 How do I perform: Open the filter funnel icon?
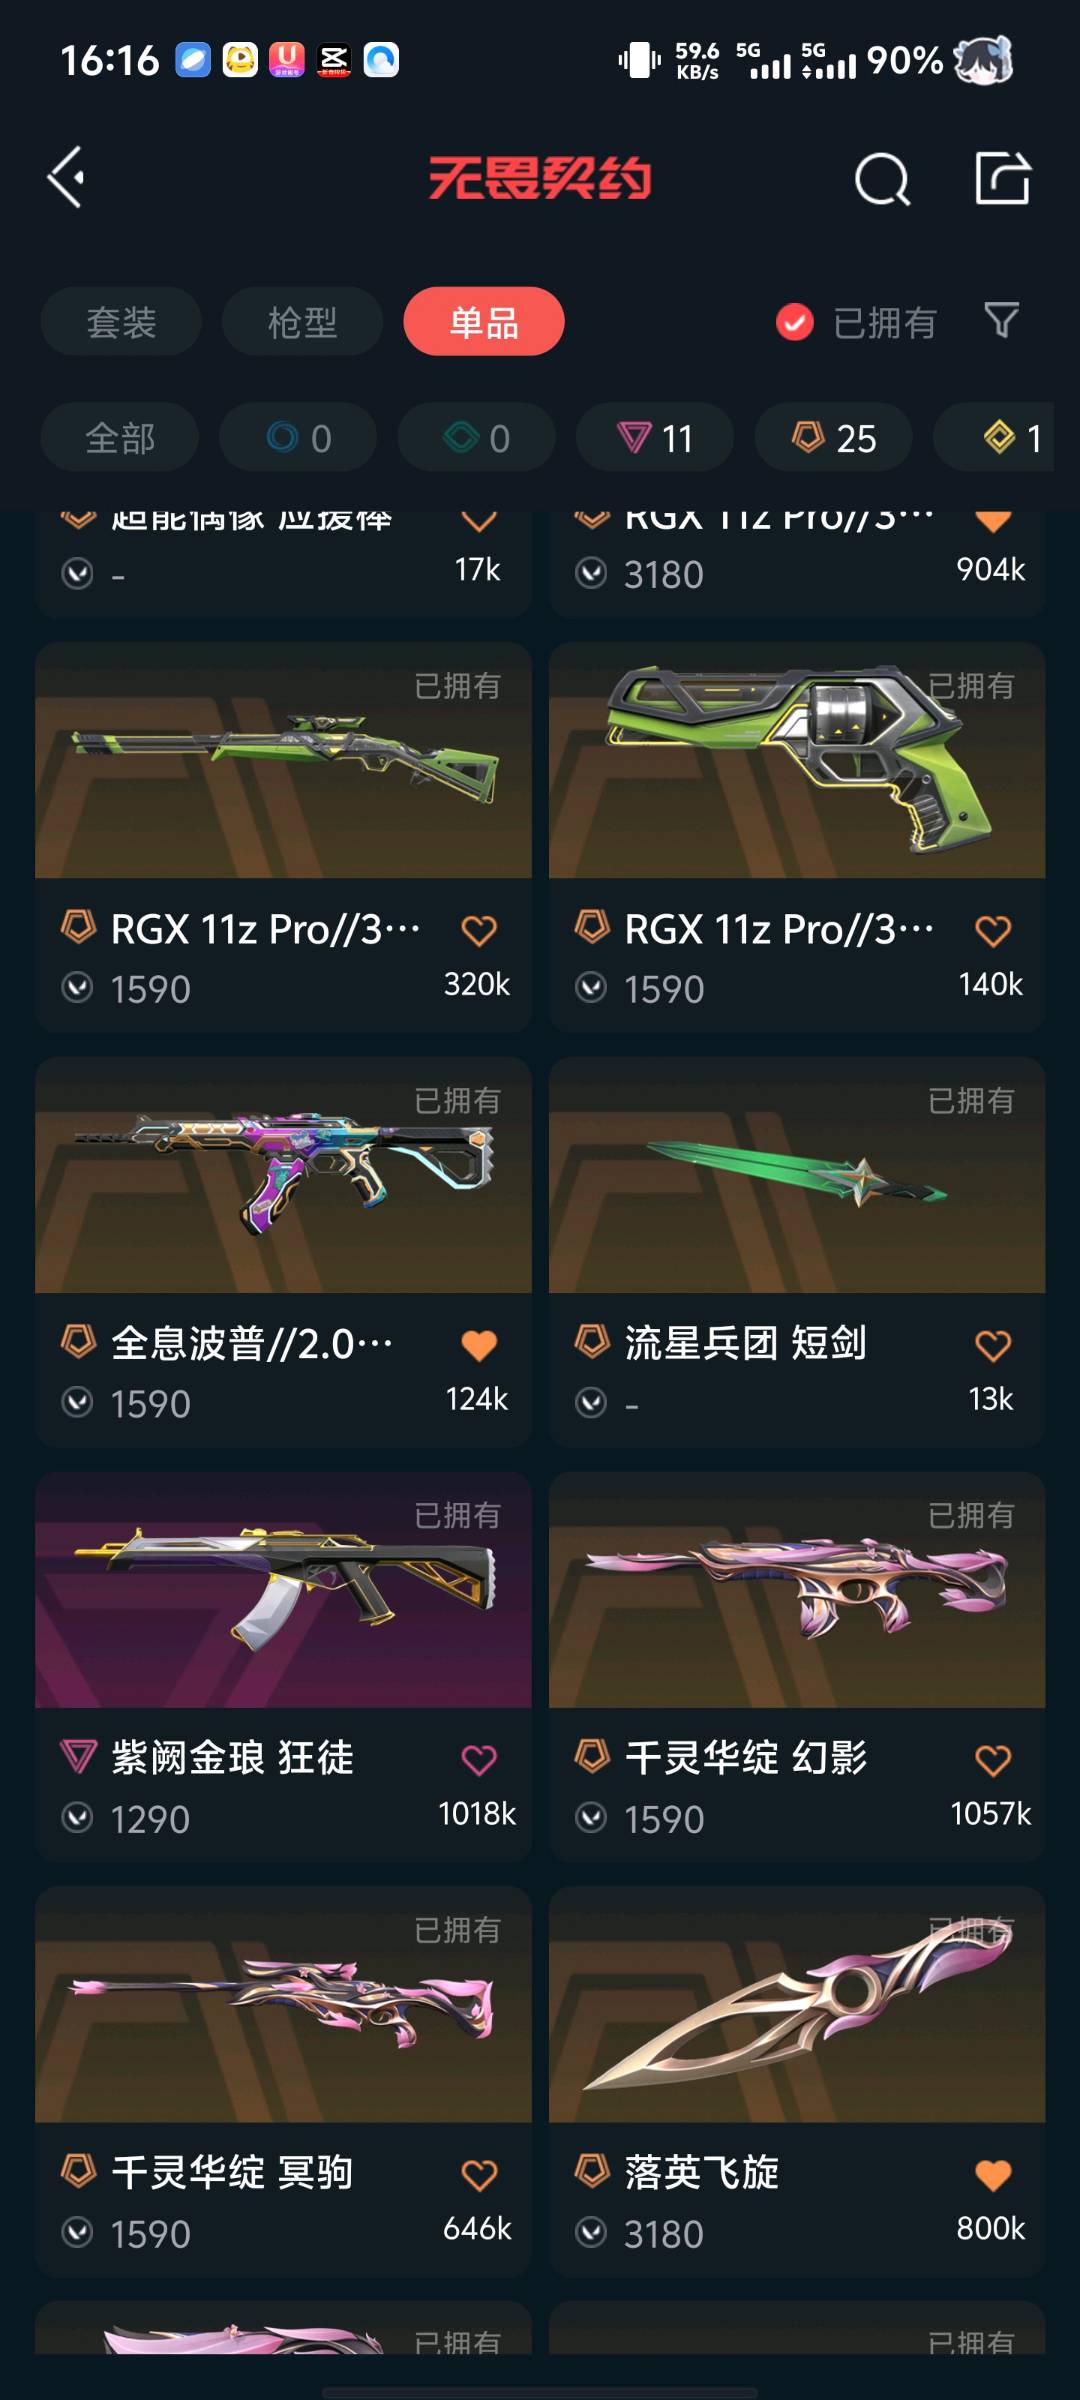[1001, 321]
